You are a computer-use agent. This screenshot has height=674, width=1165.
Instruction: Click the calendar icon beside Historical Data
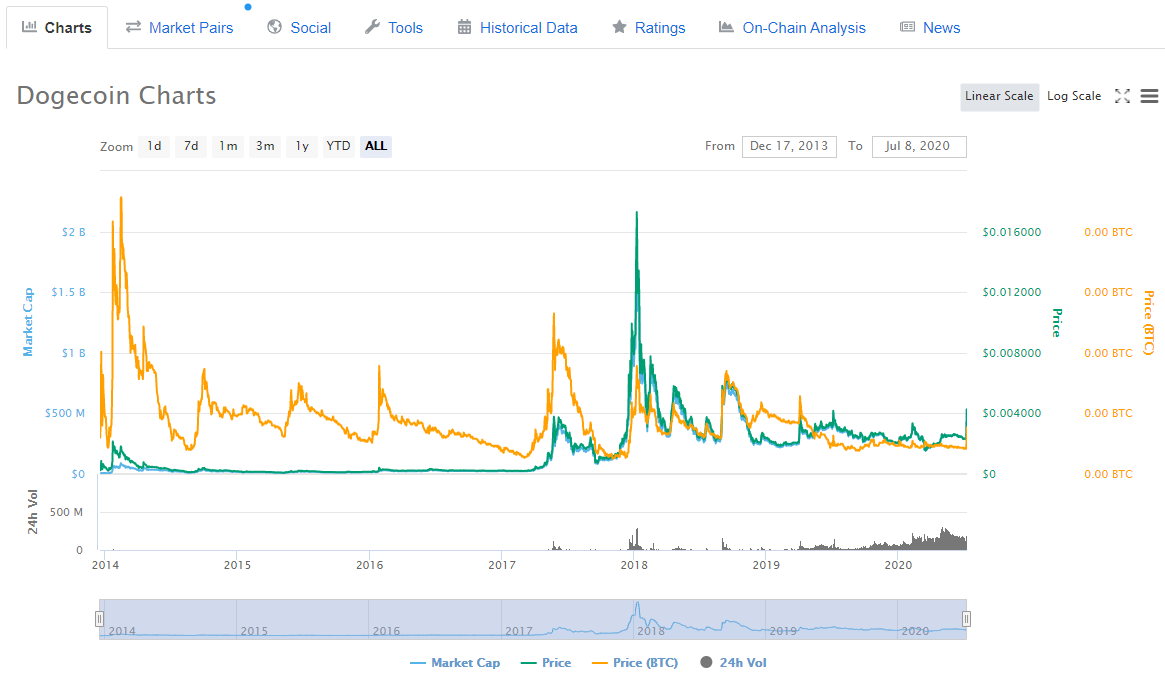tap(464, 27)
